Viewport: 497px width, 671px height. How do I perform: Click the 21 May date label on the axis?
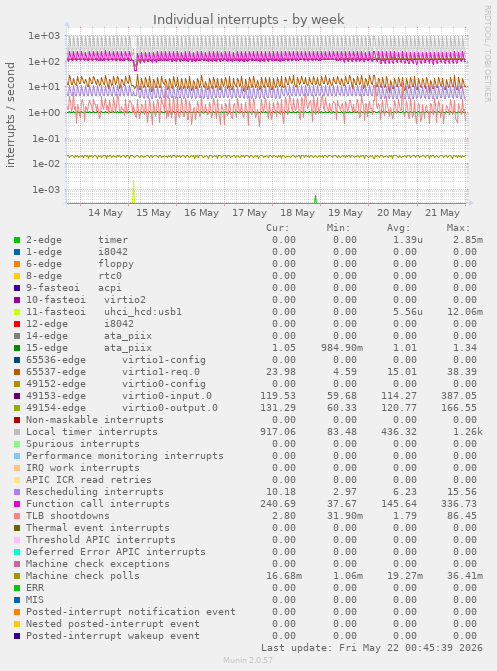(x=442, y=213)
